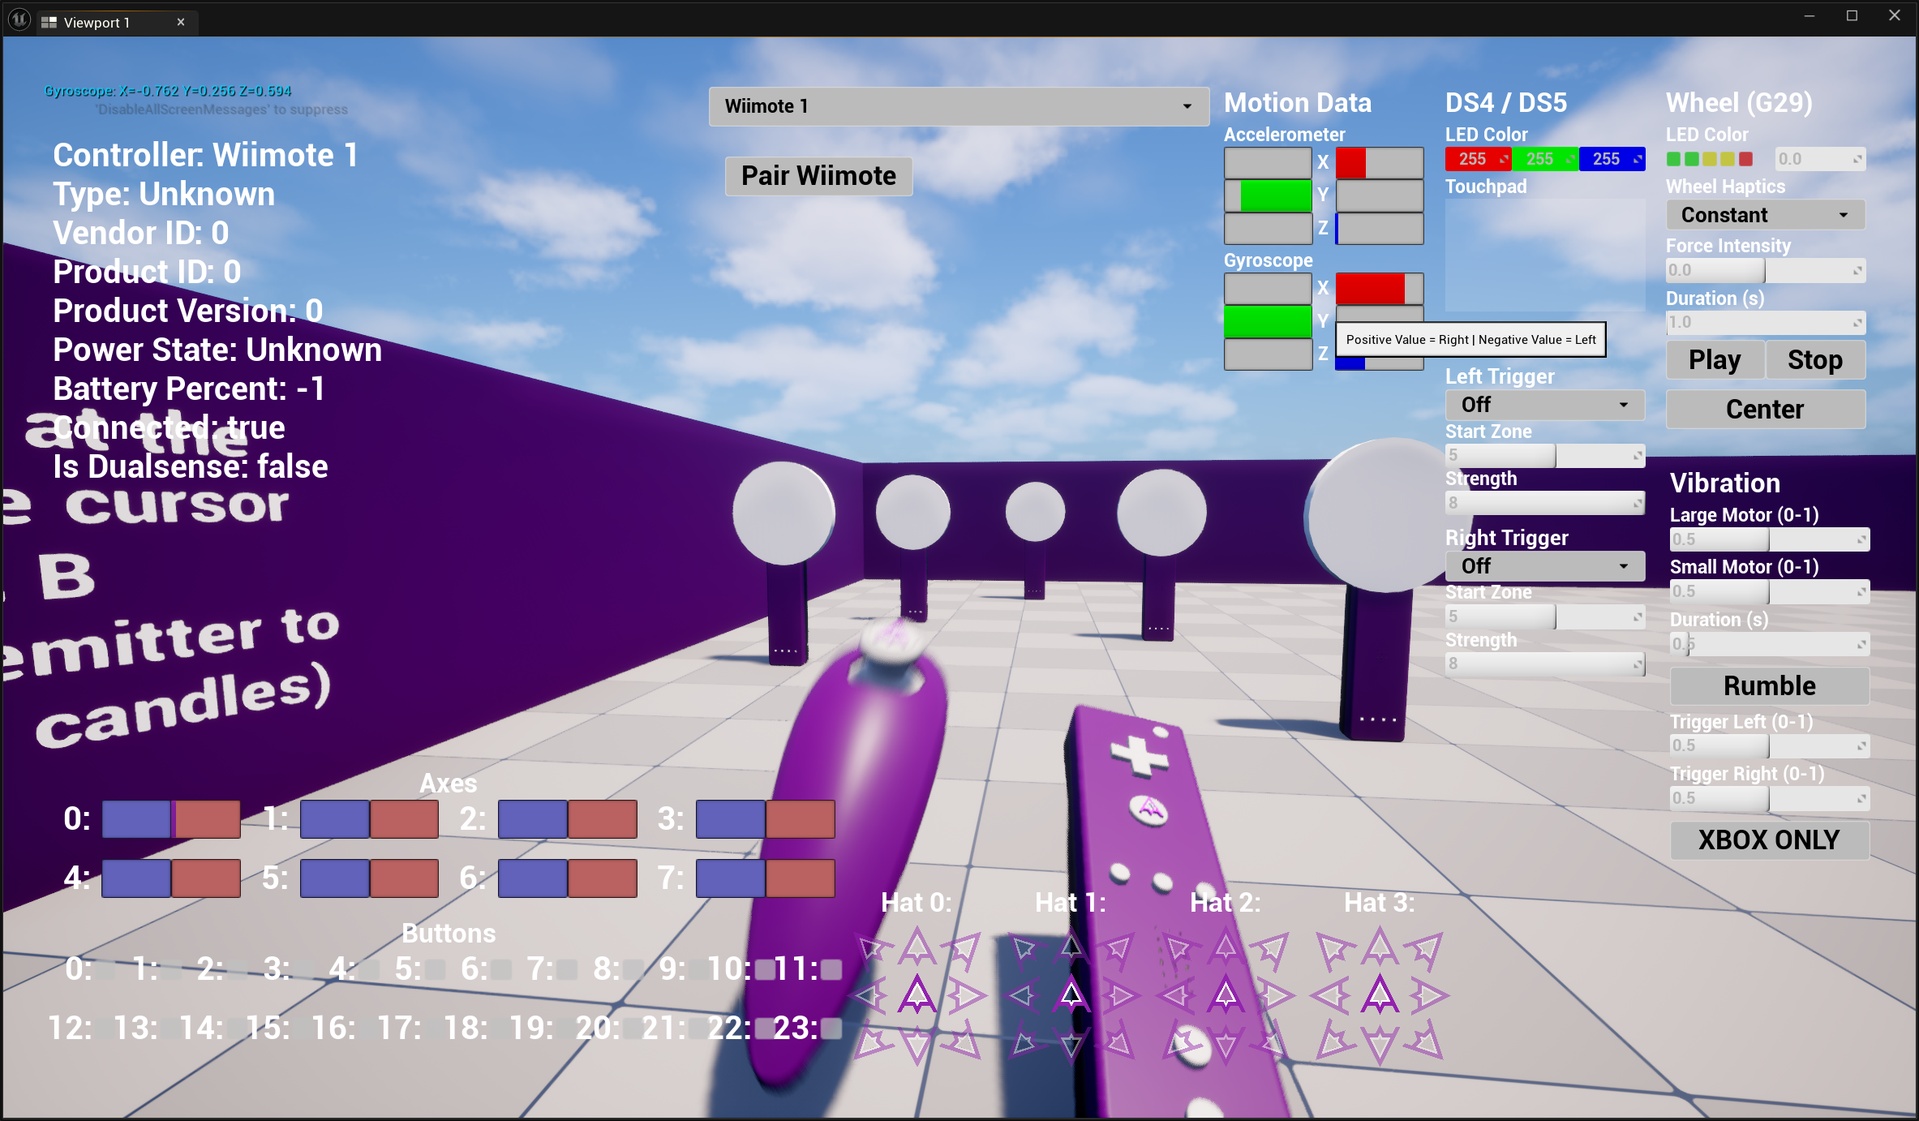Toggle the button 7 indicator box
This screenshot has width=1919, height=1121.
pyautogui.click(x=567, y=969)
